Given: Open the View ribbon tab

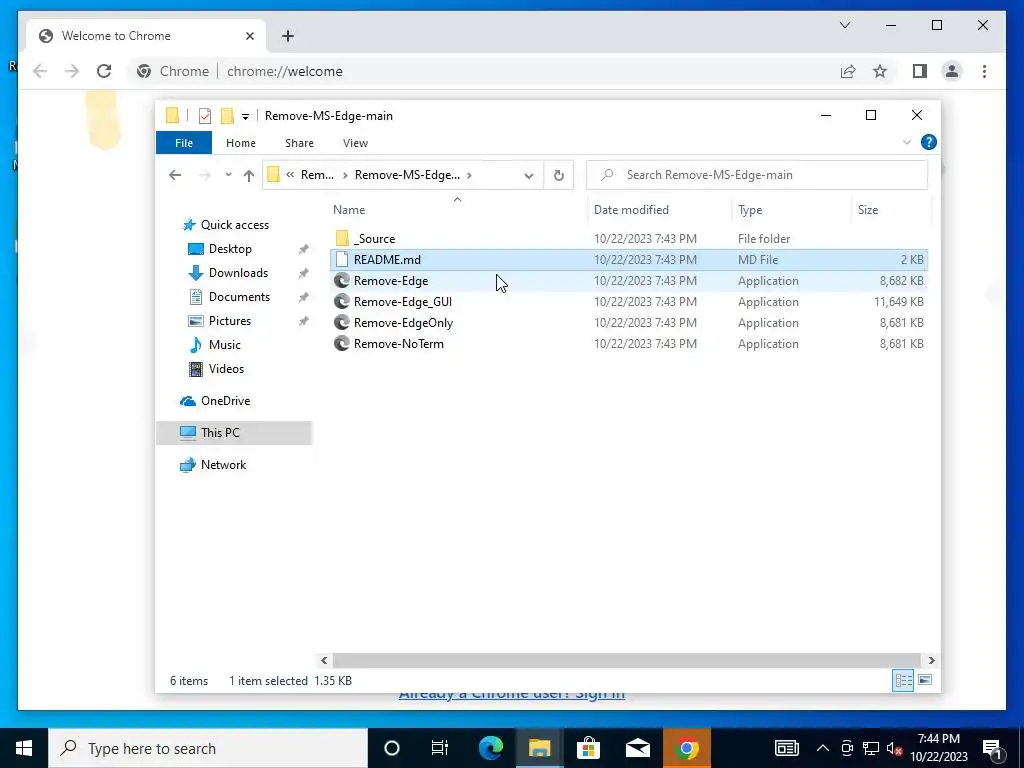Looking at the screenshot, I should coord(355,143).
